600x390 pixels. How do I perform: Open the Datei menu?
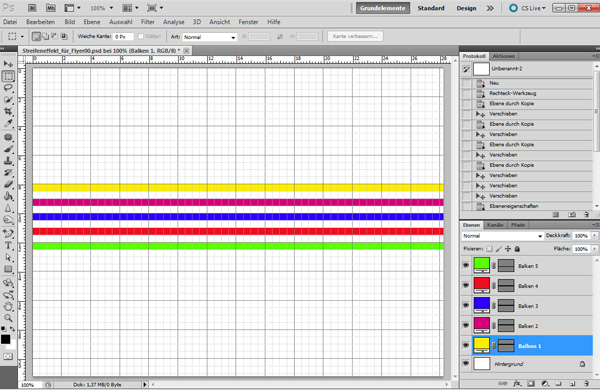[10, 22]
